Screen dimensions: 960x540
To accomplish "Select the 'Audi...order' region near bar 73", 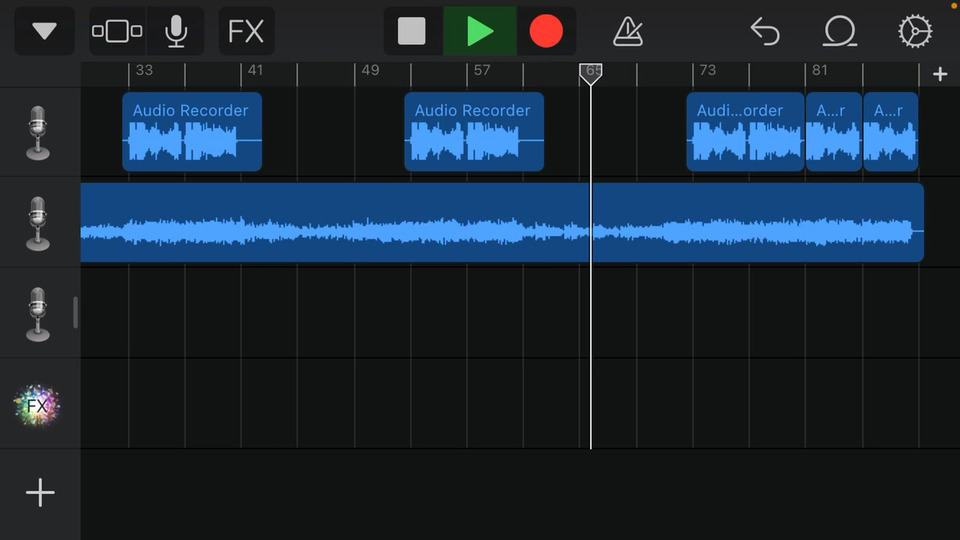I will tap(745, 132).
